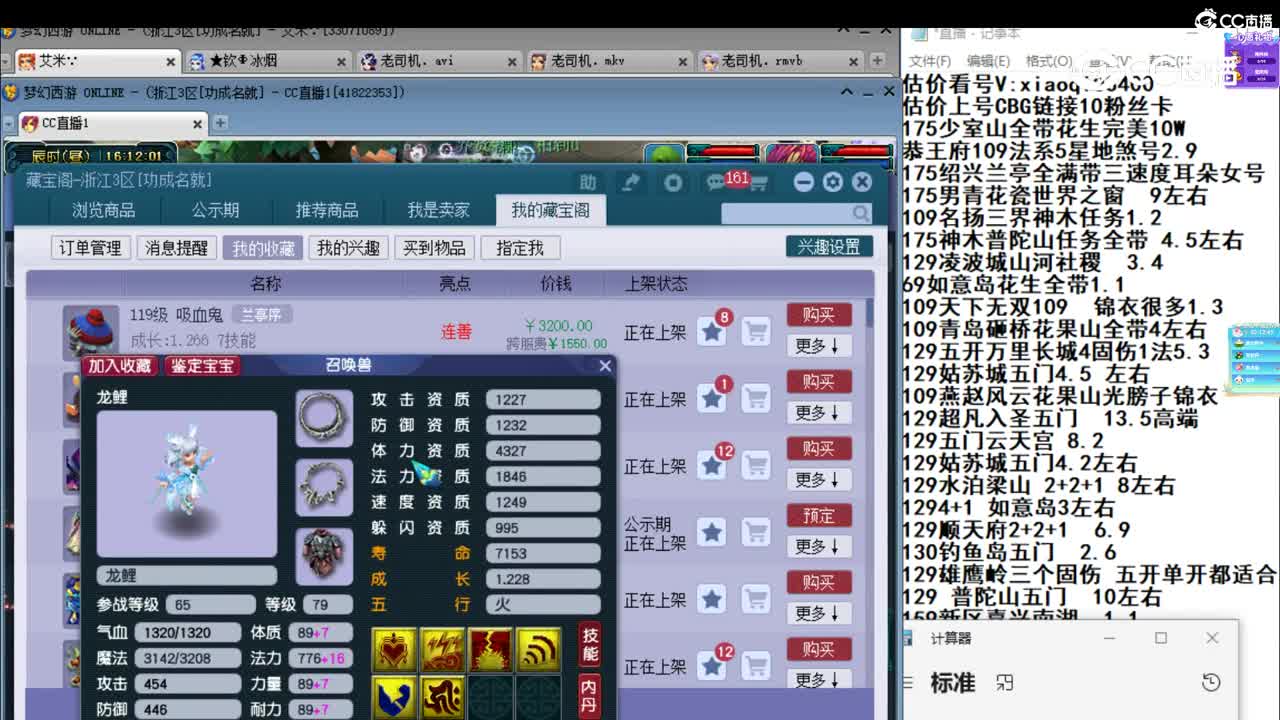Open the pet 技能 skills tab
This screenshot has height=720, width=1280.
591,645
